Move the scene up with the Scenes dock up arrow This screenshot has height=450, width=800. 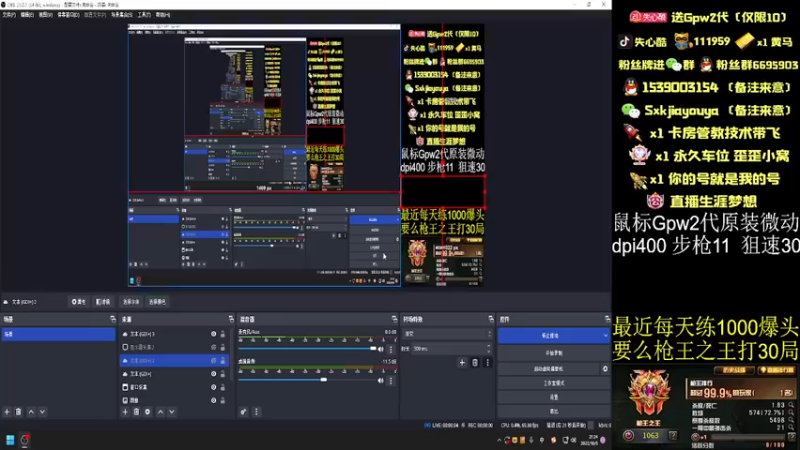(31, 412)
